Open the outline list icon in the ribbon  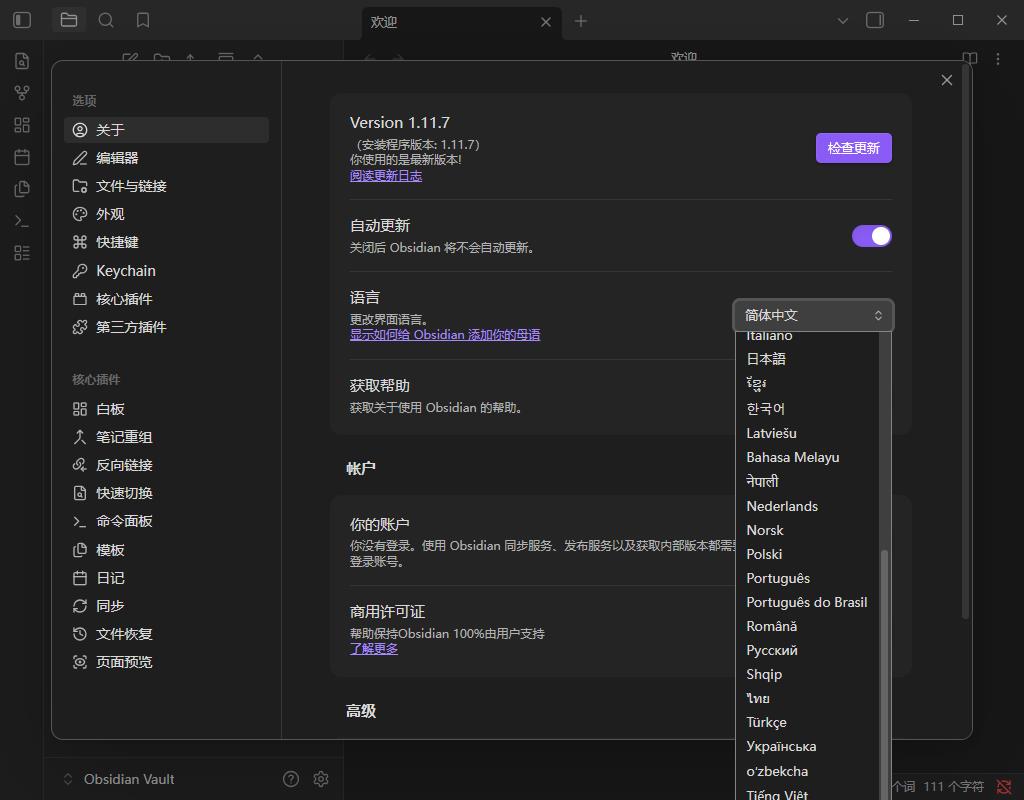point(21,252)
